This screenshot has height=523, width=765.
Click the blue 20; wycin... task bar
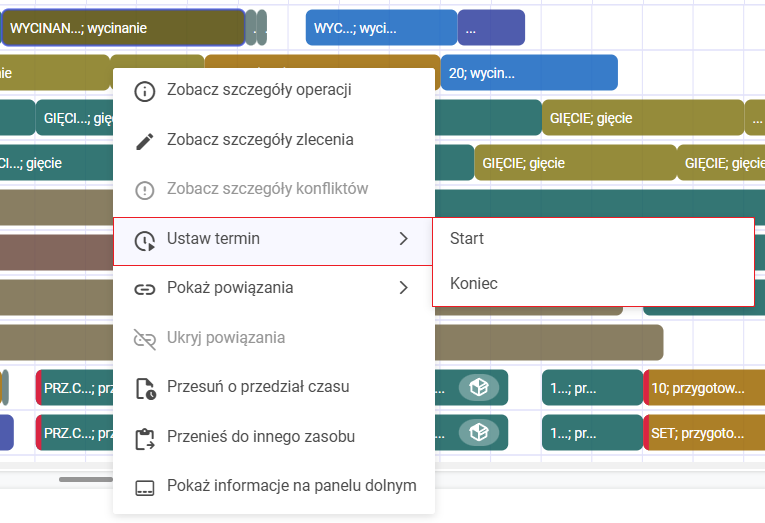point(529,73)
